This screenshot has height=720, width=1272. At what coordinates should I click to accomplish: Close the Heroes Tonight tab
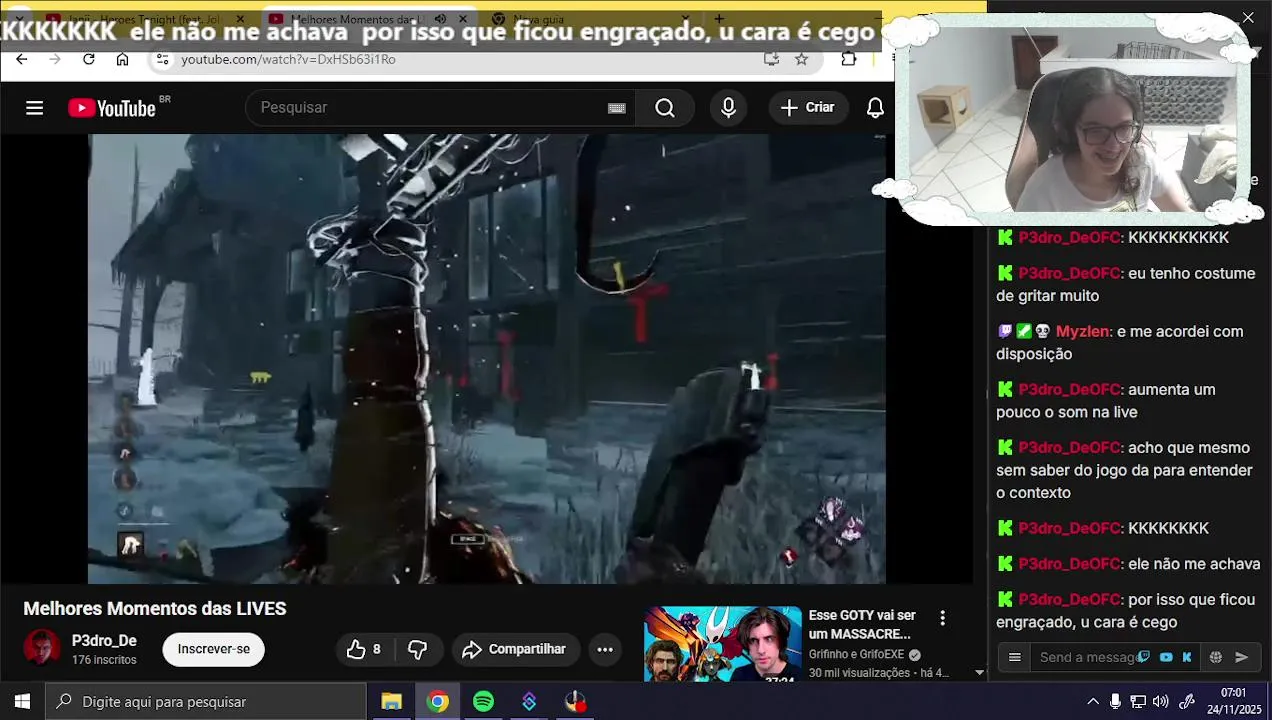point(241,19)
